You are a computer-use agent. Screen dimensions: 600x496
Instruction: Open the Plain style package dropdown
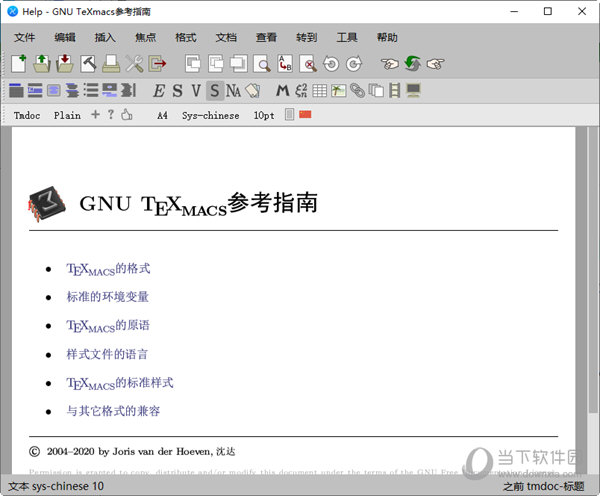coord(67,115)
